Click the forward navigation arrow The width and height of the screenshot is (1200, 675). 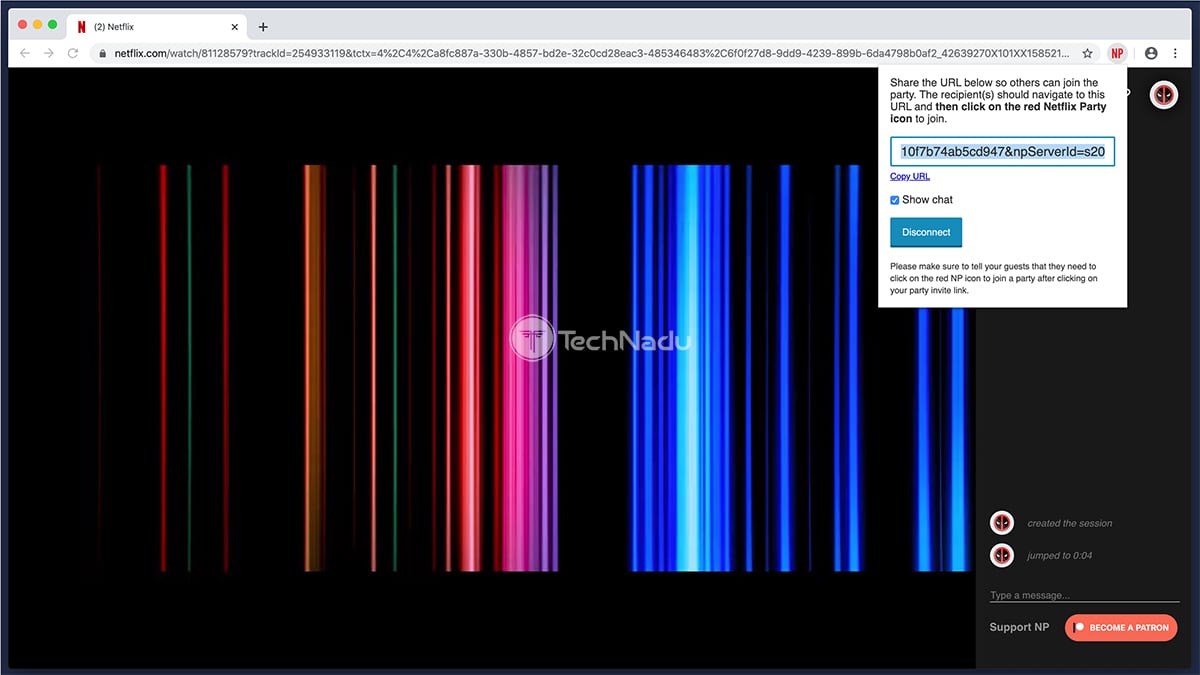(49, 53)
